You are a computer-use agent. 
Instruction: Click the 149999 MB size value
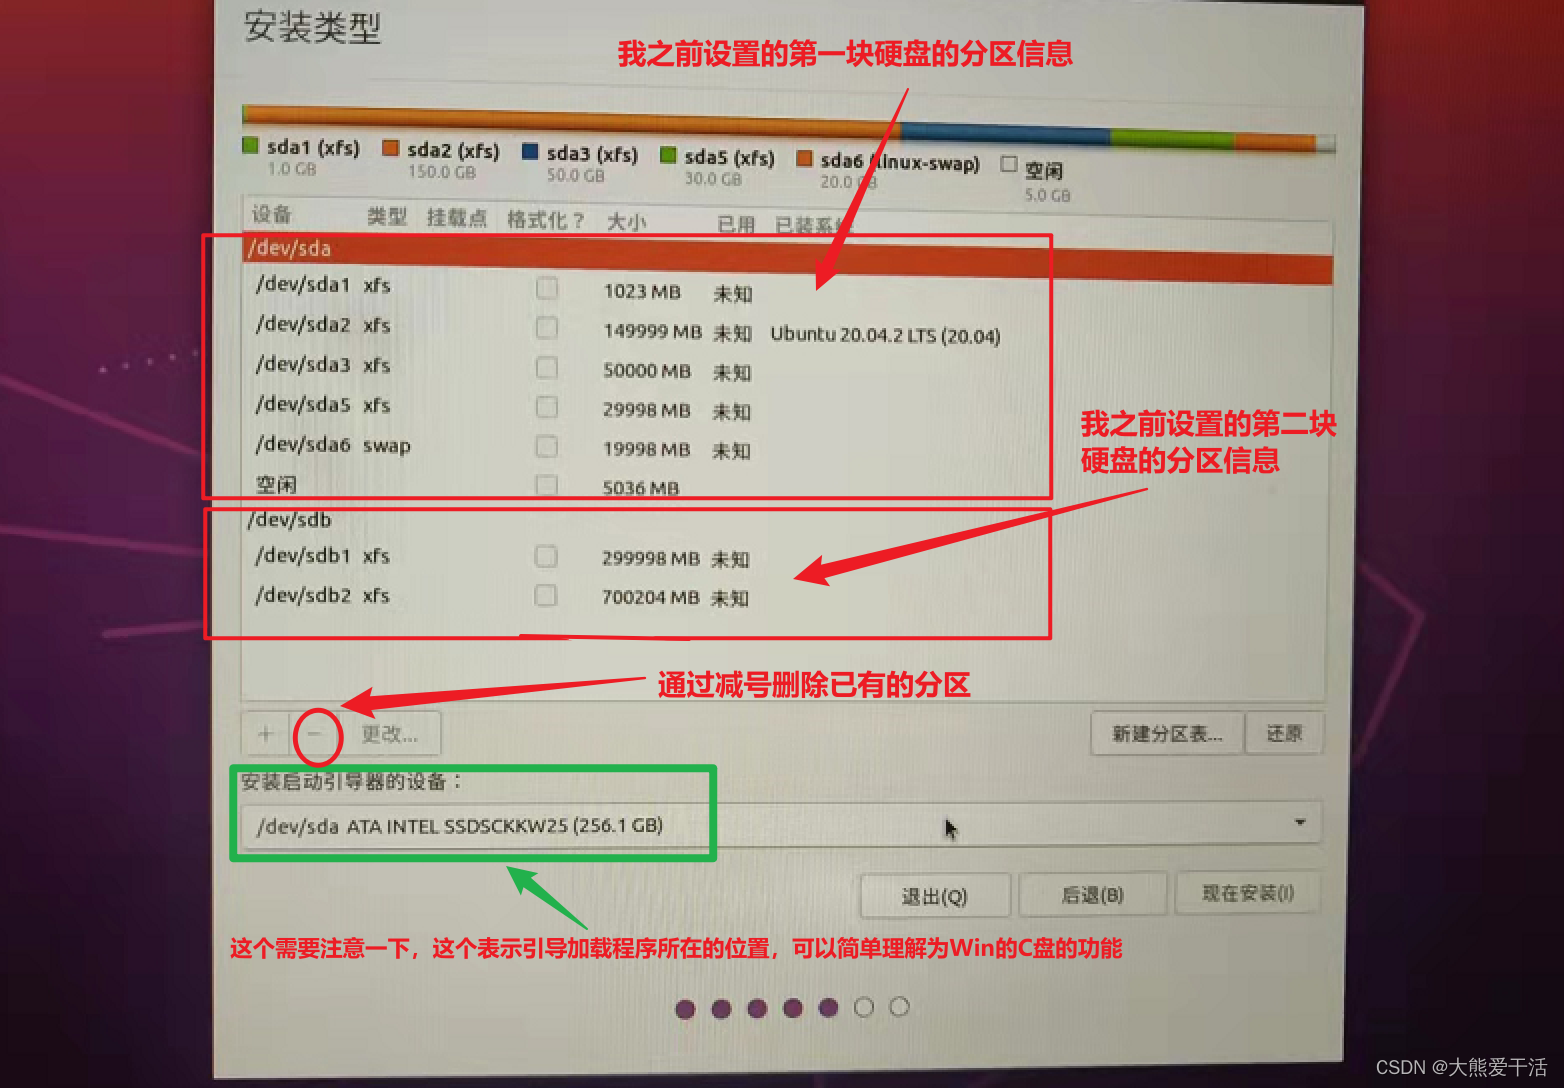(652, 331)
